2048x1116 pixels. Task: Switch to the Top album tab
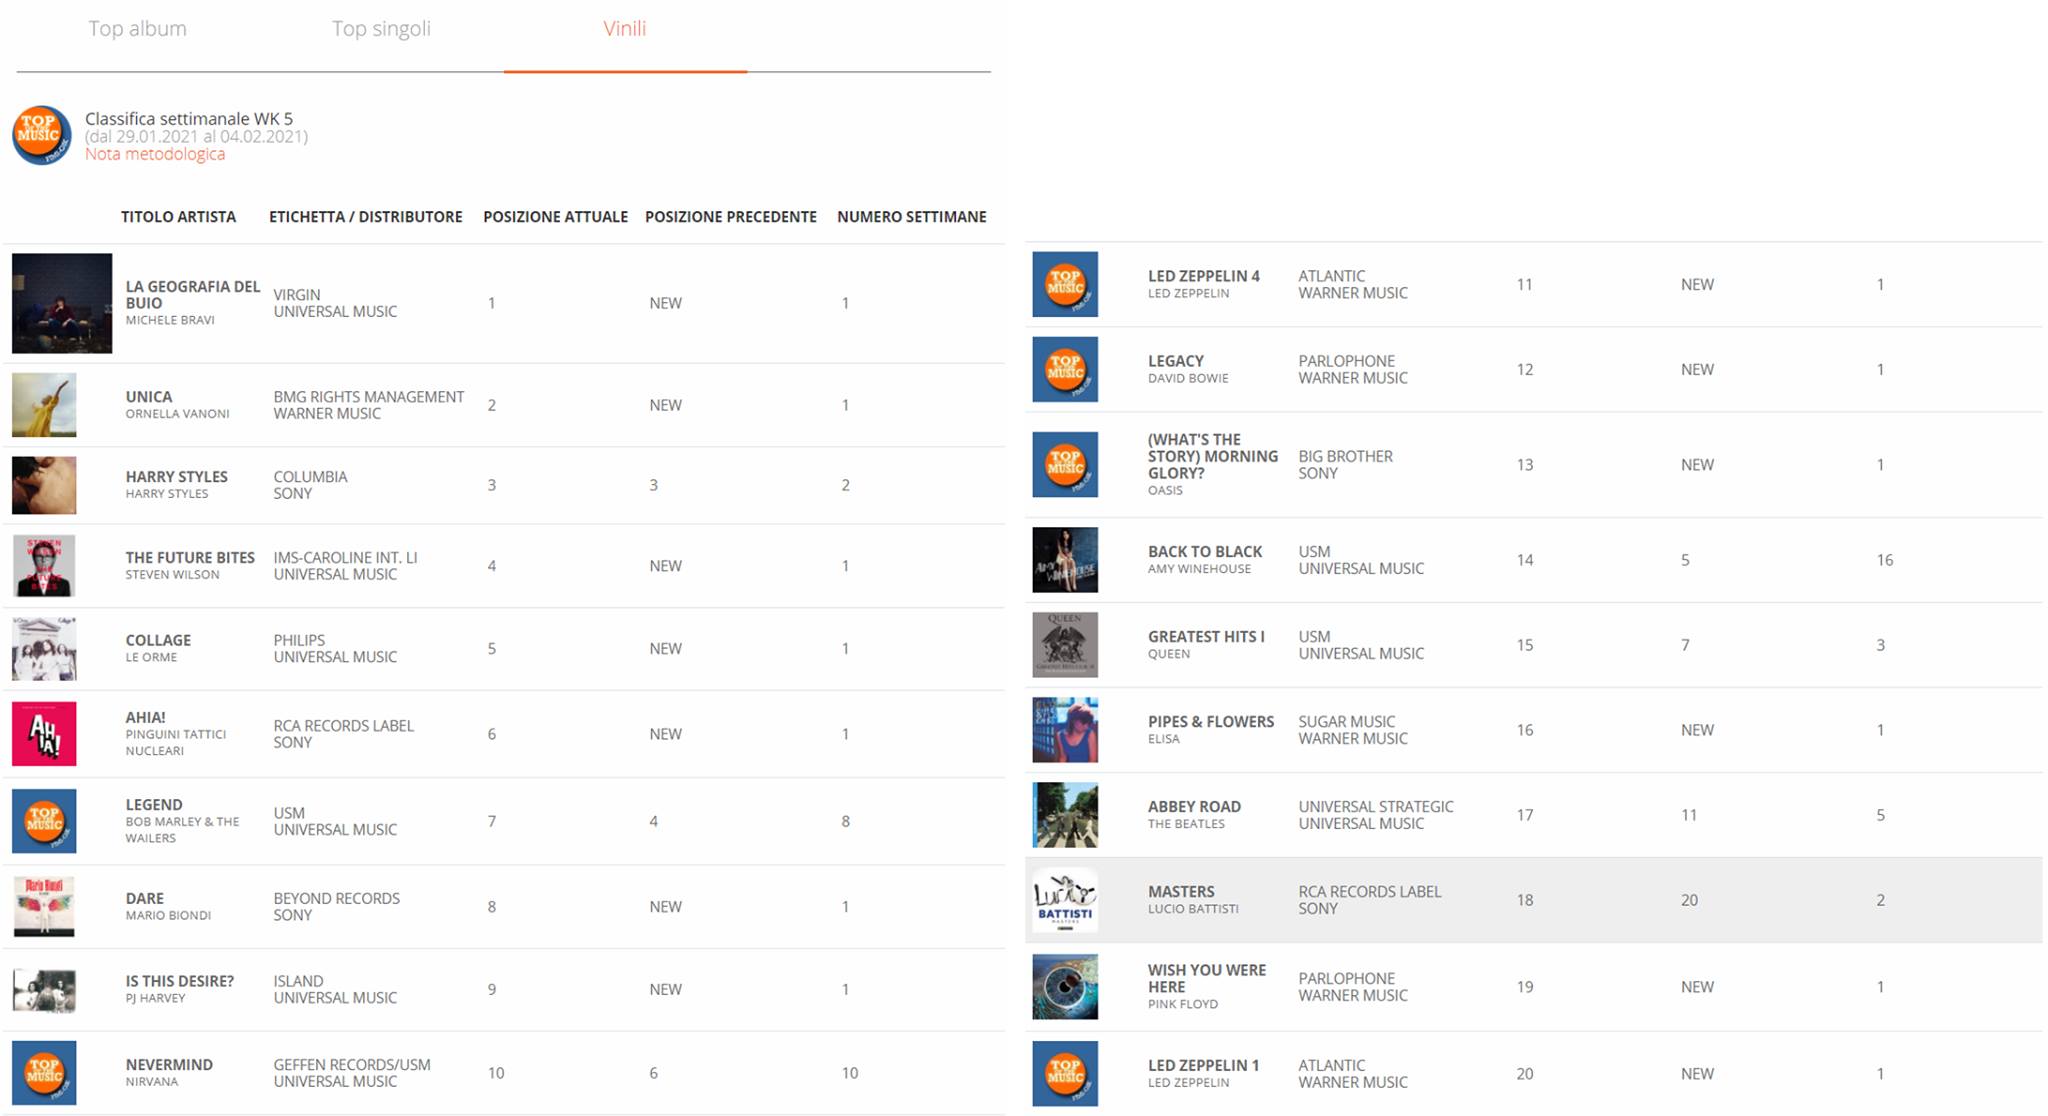(137, 29)
